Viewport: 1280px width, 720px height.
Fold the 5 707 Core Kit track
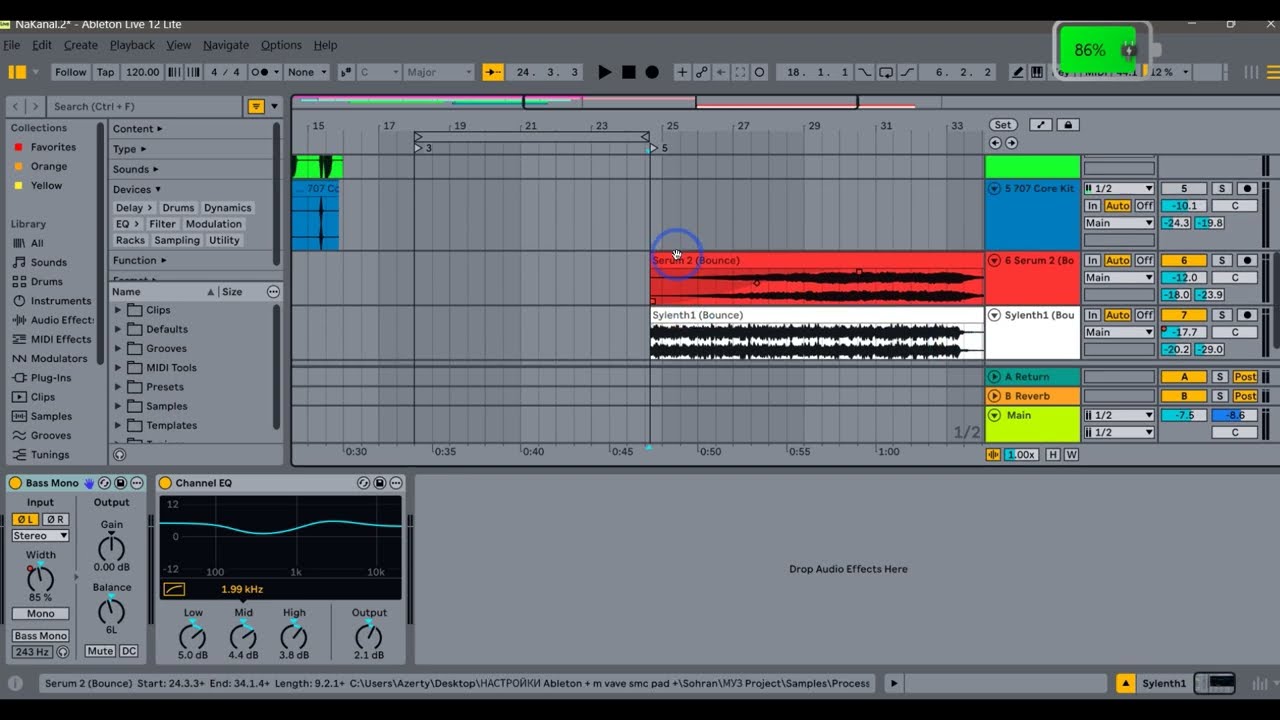[994, 188]
